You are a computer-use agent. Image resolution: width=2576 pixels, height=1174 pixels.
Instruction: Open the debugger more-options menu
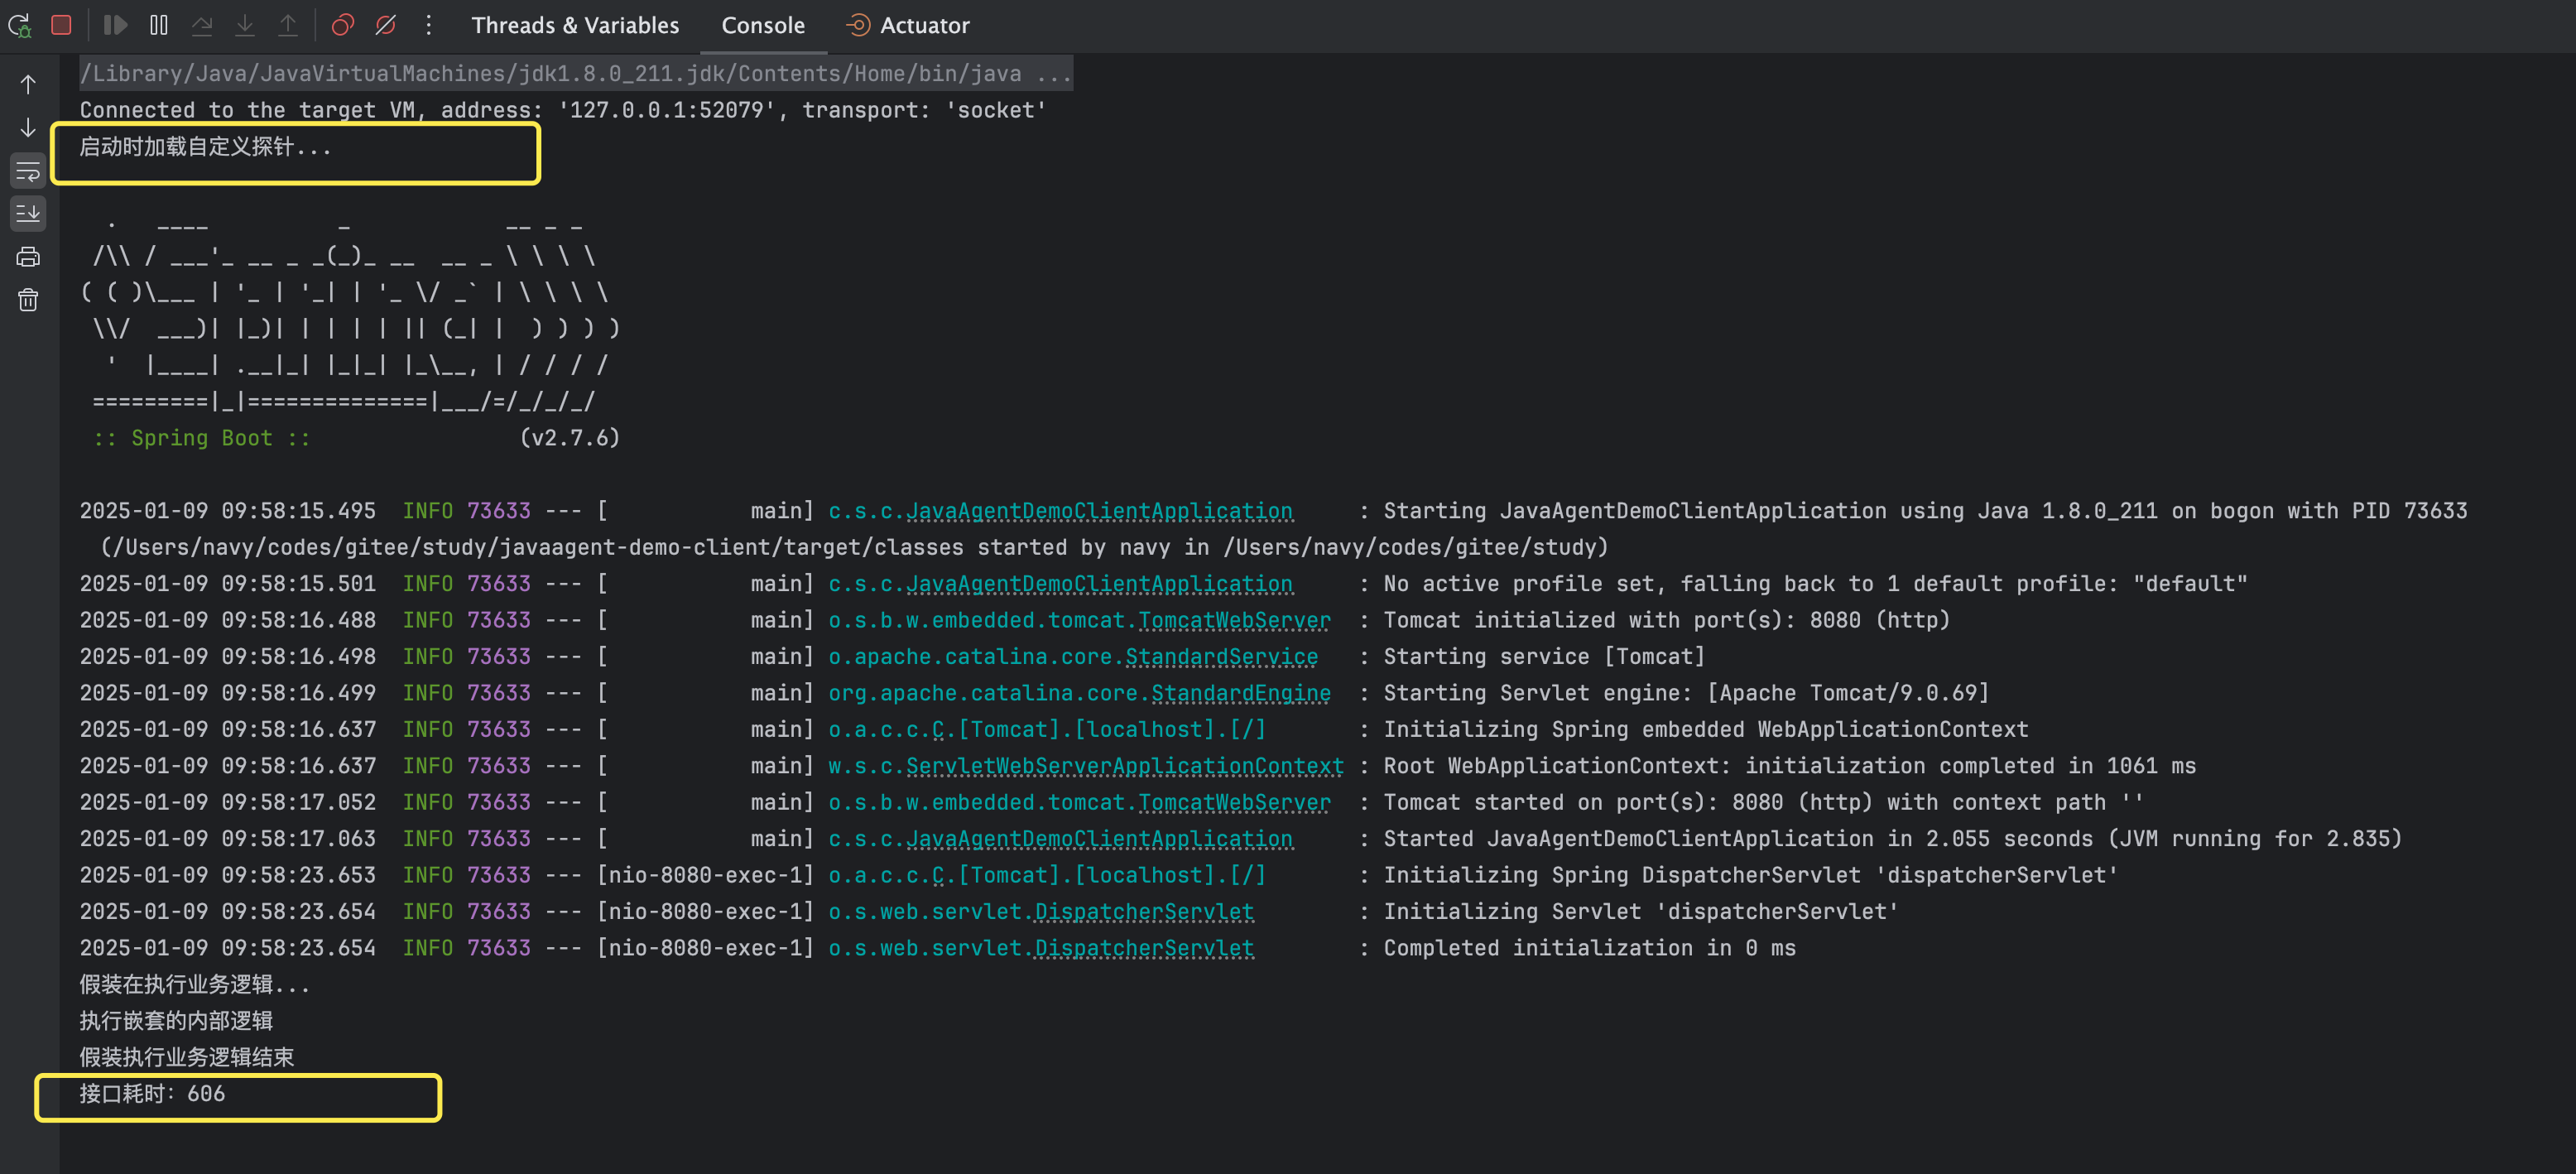429,25
